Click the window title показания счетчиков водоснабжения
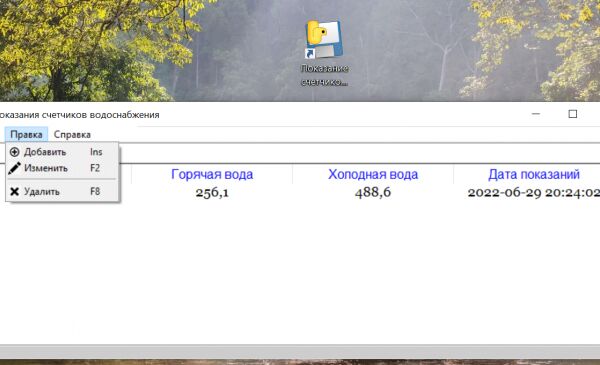 [79, 115]
